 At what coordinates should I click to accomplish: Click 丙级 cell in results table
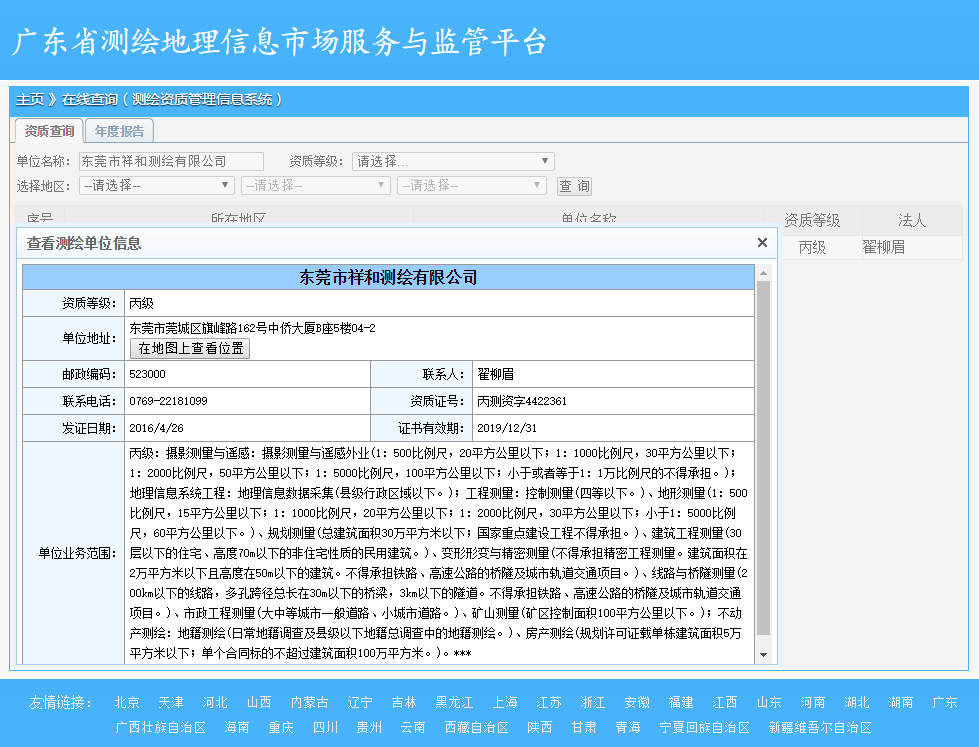(x=812, y=247)
